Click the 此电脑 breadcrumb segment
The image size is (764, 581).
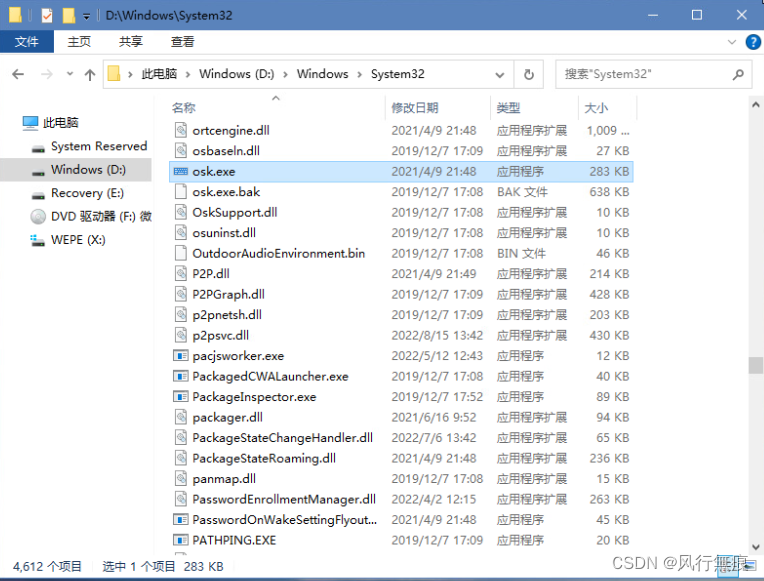pos(159,74)
